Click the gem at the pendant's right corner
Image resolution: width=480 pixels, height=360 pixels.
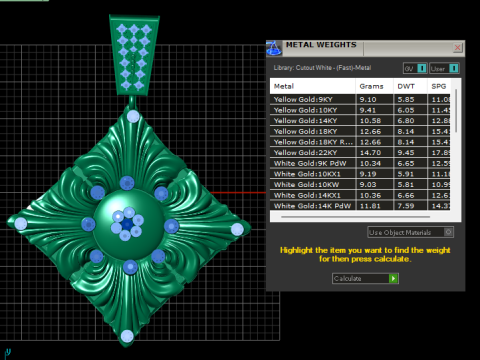point(237,229)
